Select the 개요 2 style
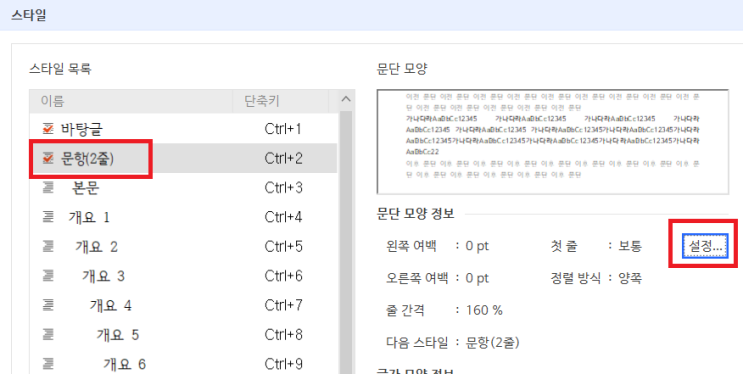The width and height of the screenshot is (743, 374). point(183,246)
